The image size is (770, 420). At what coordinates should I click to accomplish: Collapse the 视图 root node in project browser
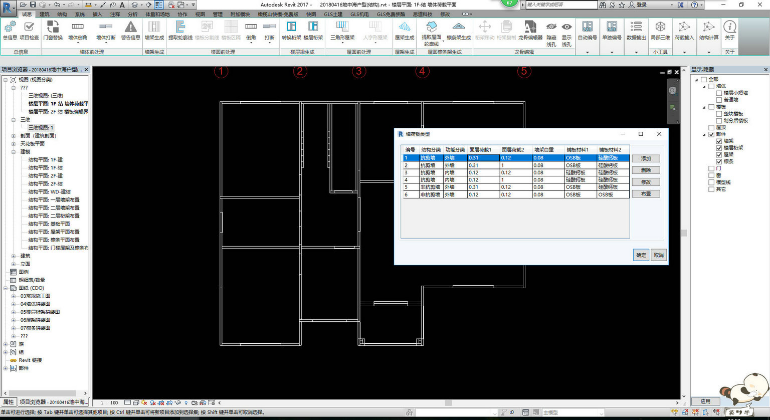(x=5, y=80)
